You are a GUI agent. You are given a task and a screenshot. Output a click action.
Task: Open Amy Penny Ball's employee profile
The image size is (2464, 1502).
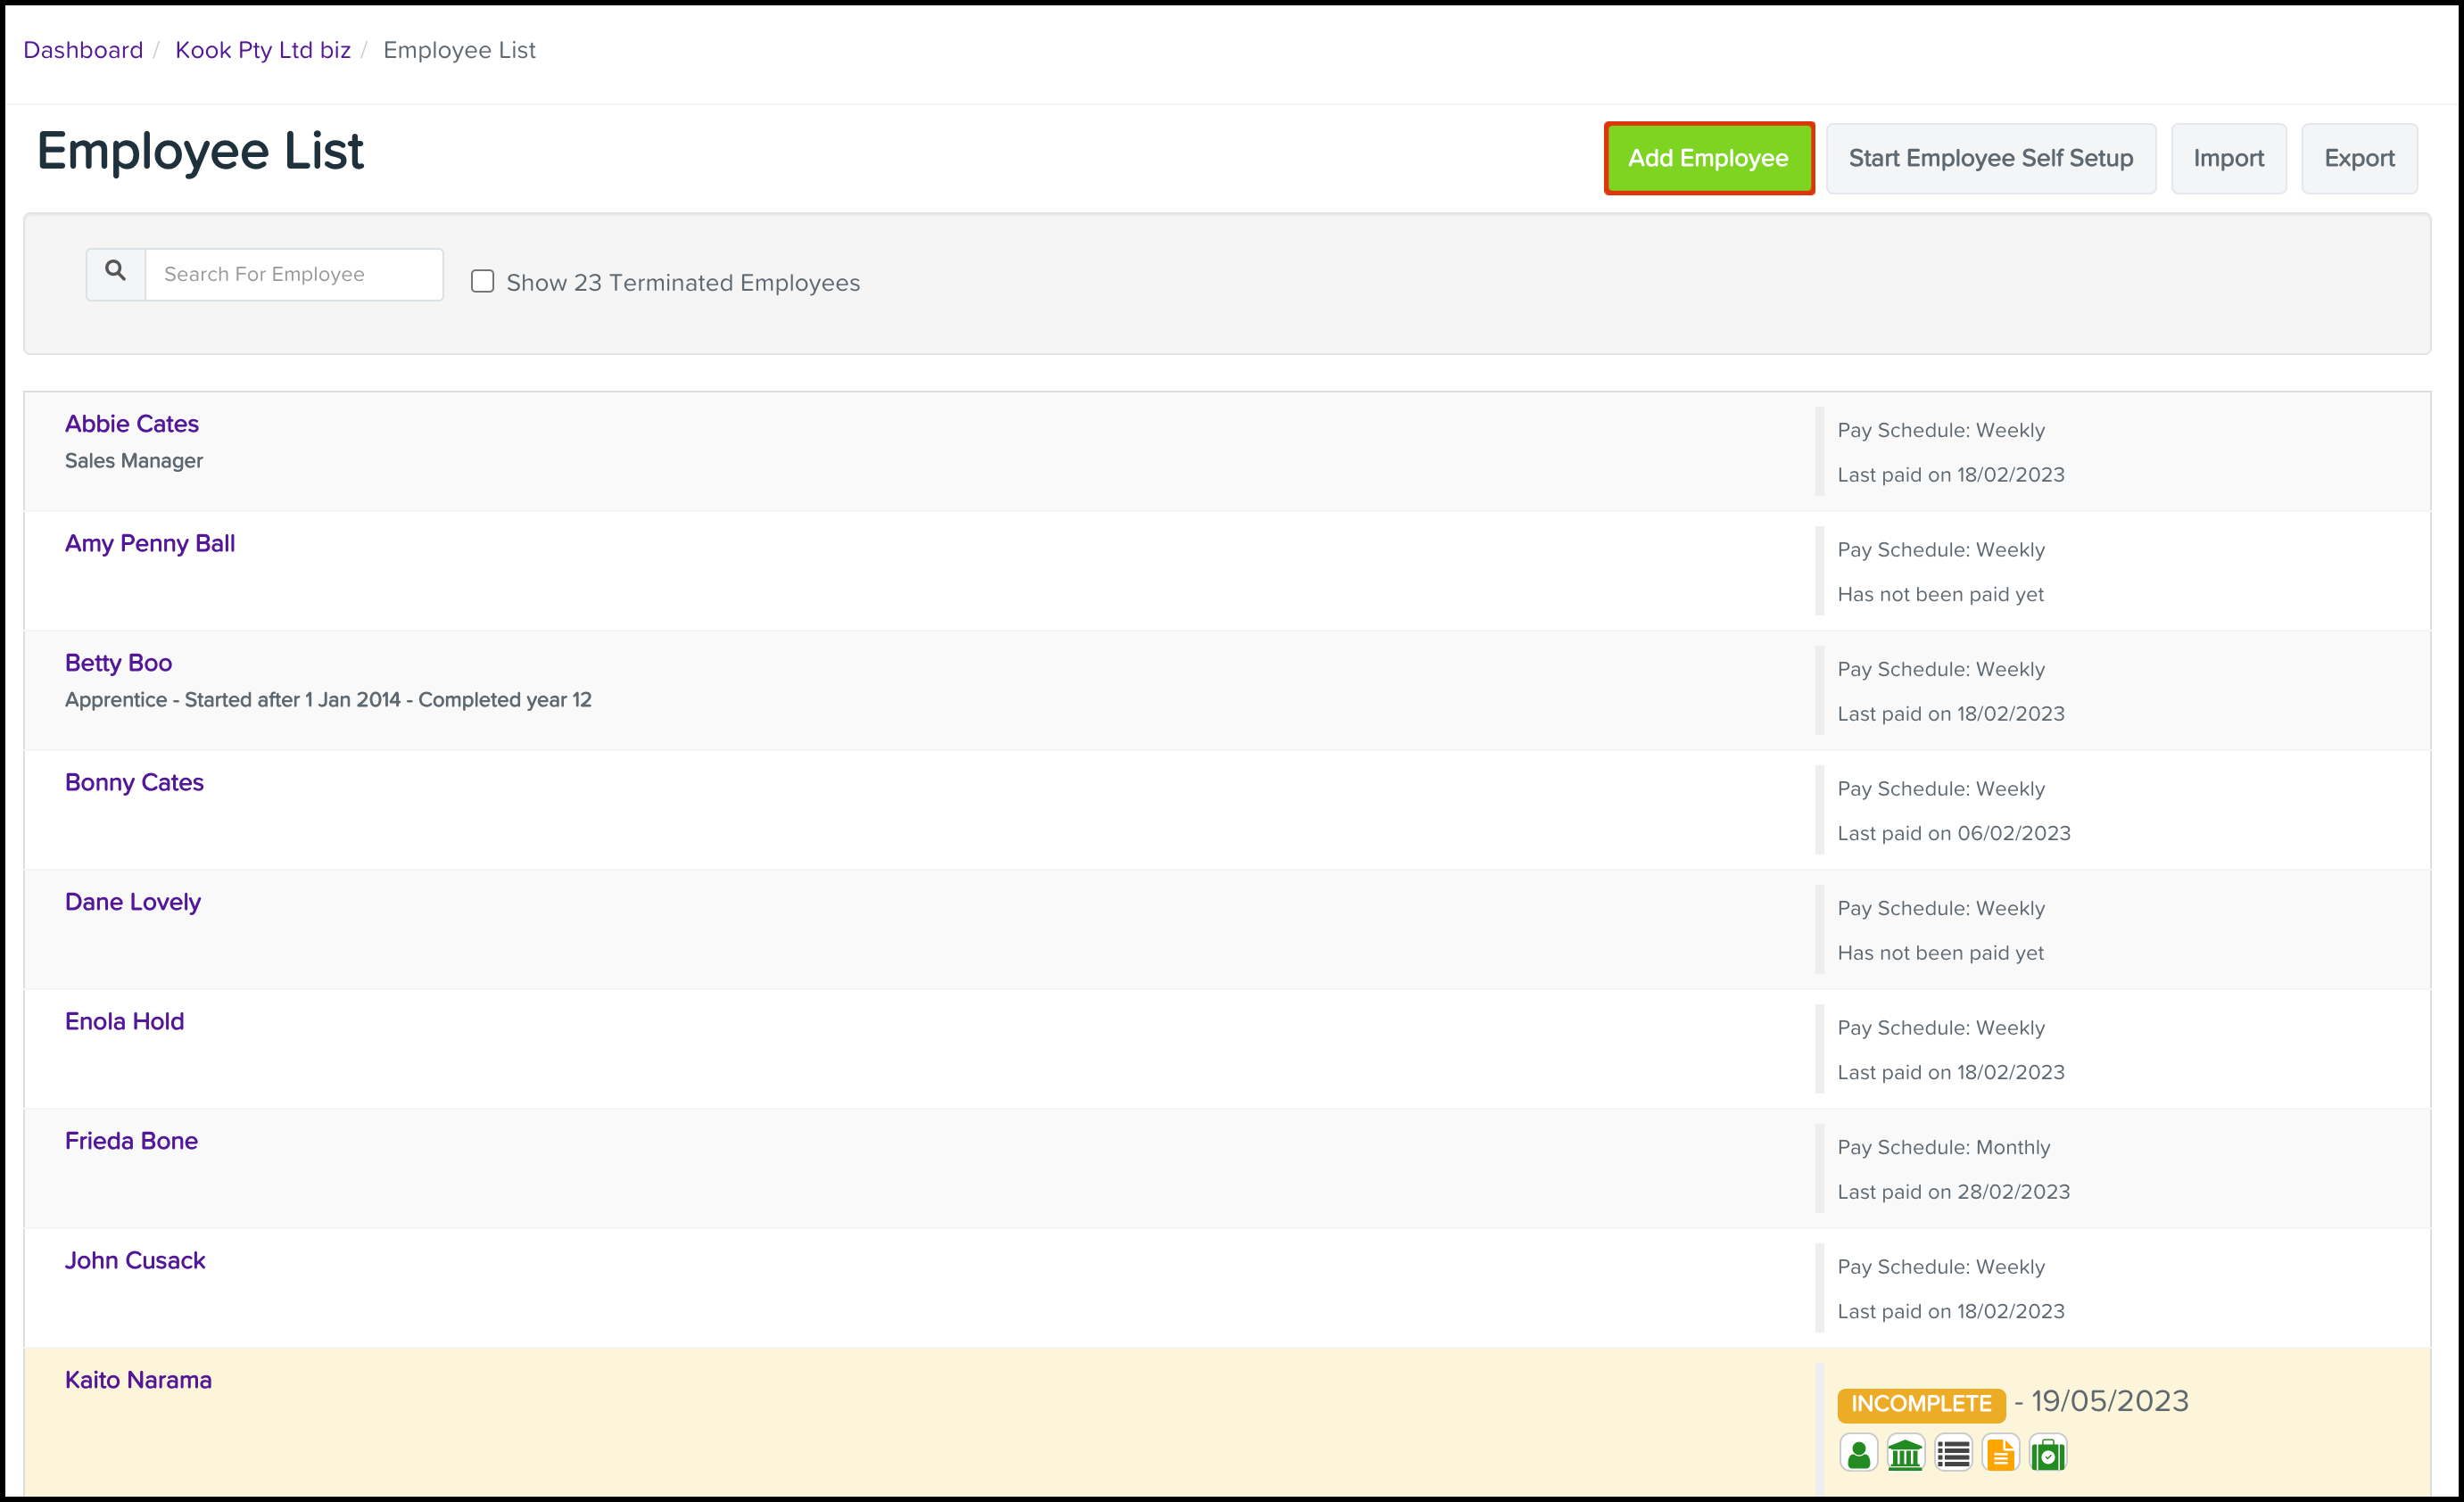tap(150, 543)
